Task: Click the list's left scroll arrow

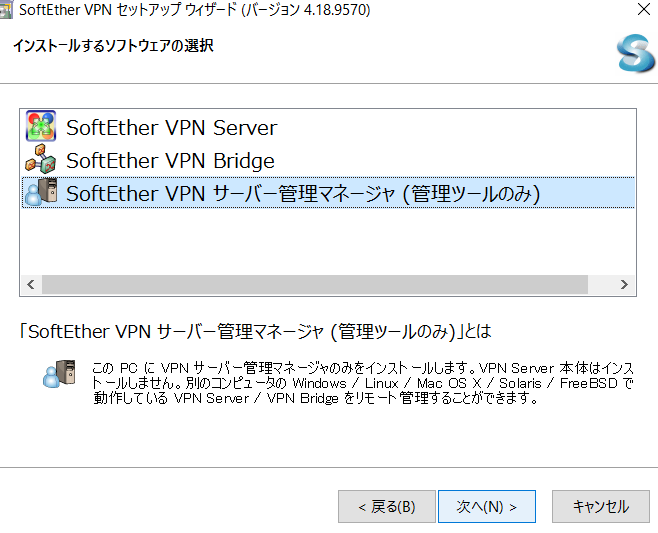Action: [31, 285]
